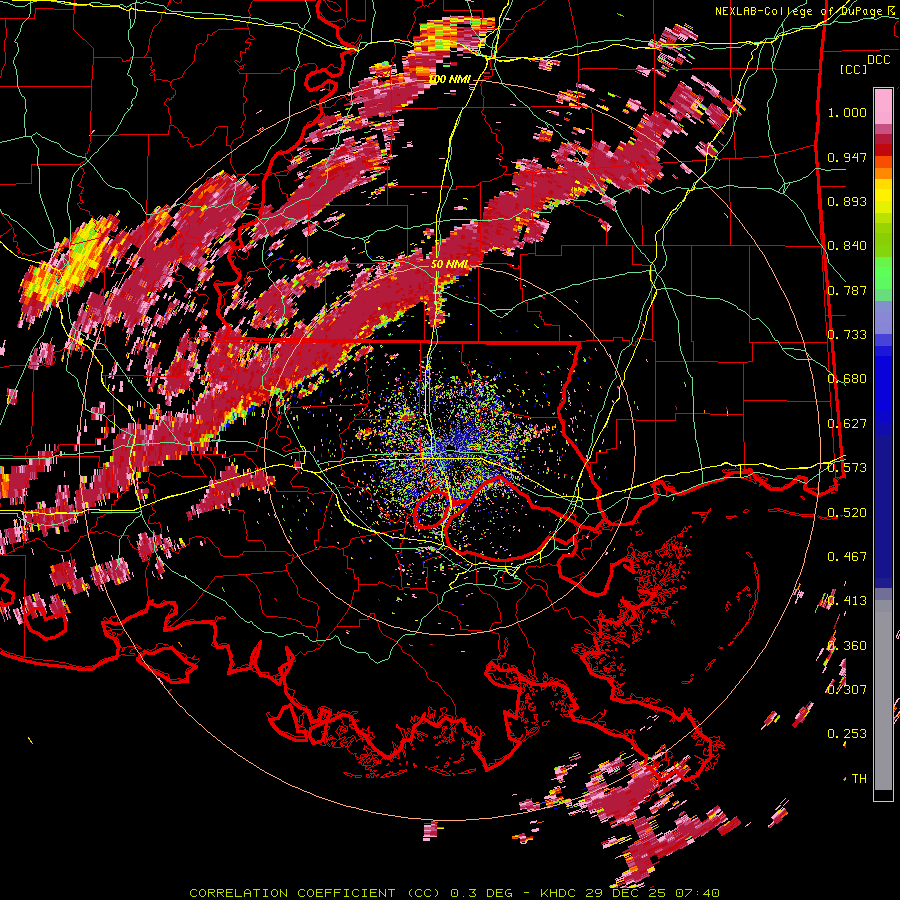This screenshot has width=900, height=900.
Task: Click the 100 NMI range ring label
Action: (x=450, y=79)
